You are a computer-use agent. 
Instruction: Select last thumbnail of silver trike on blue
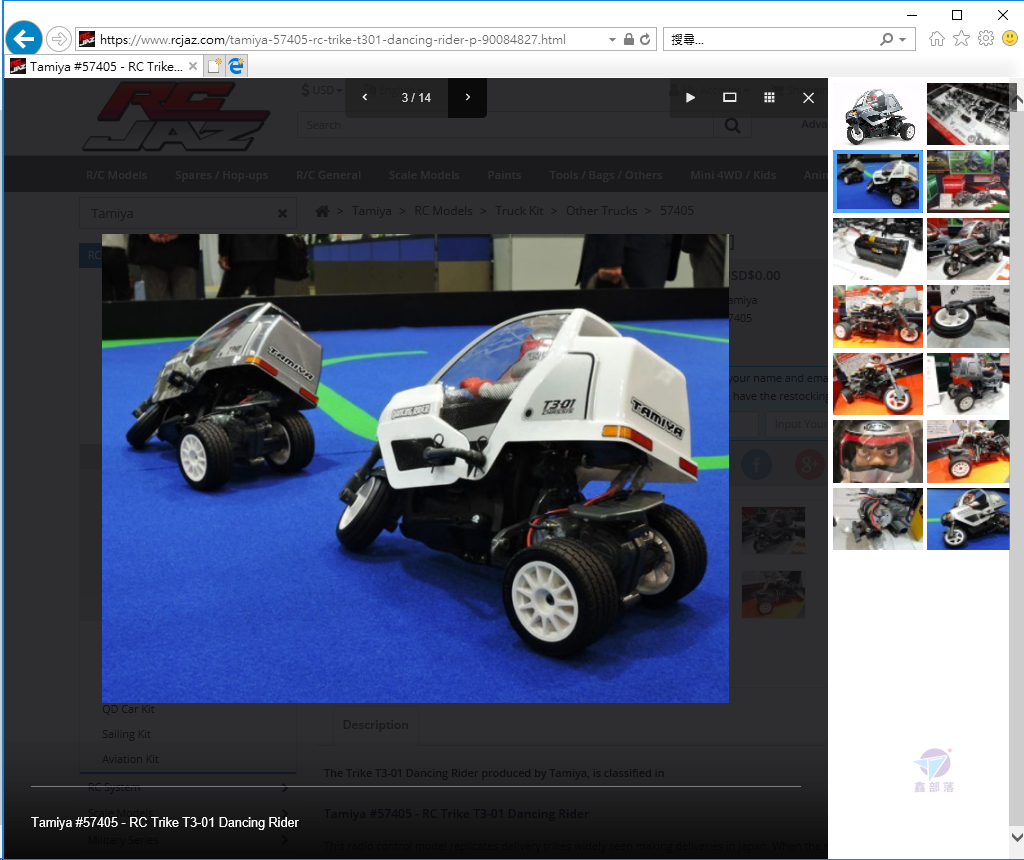[968, 518]
